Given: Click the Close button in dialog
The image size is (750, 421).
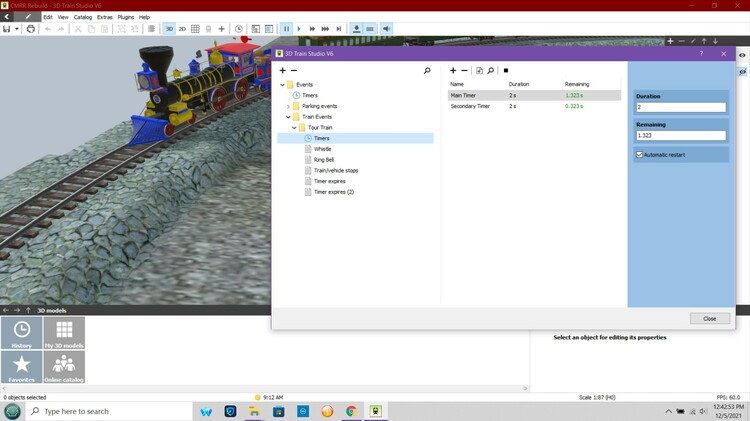Looking at the screenshot, I should (x=709, y=318).
